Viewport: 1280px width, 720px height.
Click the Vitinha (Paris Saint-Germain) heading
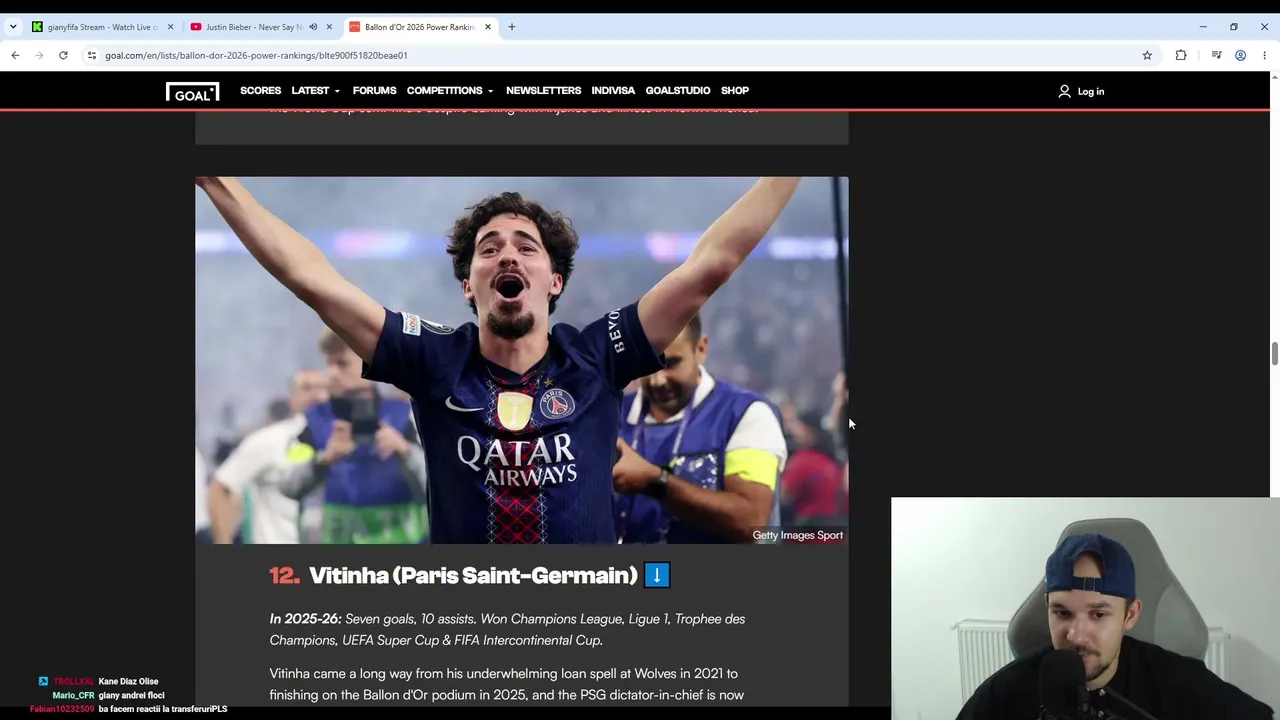tap(473, 575)
